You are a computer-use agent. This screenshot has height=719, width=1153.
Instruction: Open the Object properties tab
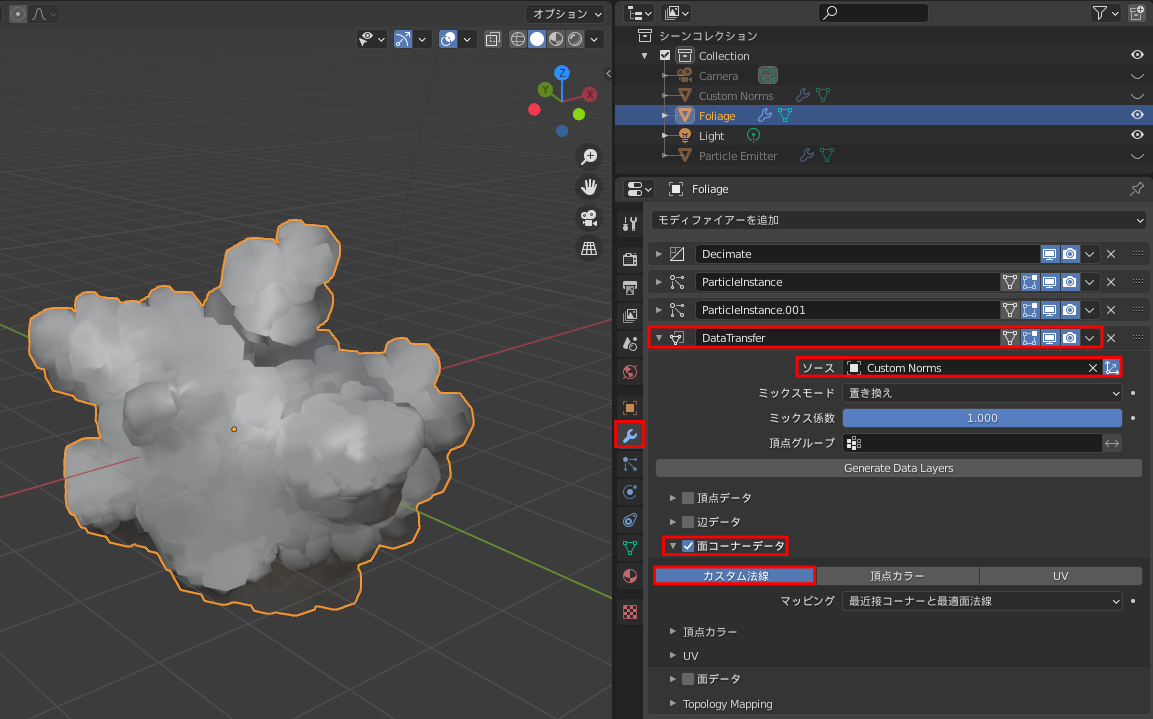(x=630, y=408)
